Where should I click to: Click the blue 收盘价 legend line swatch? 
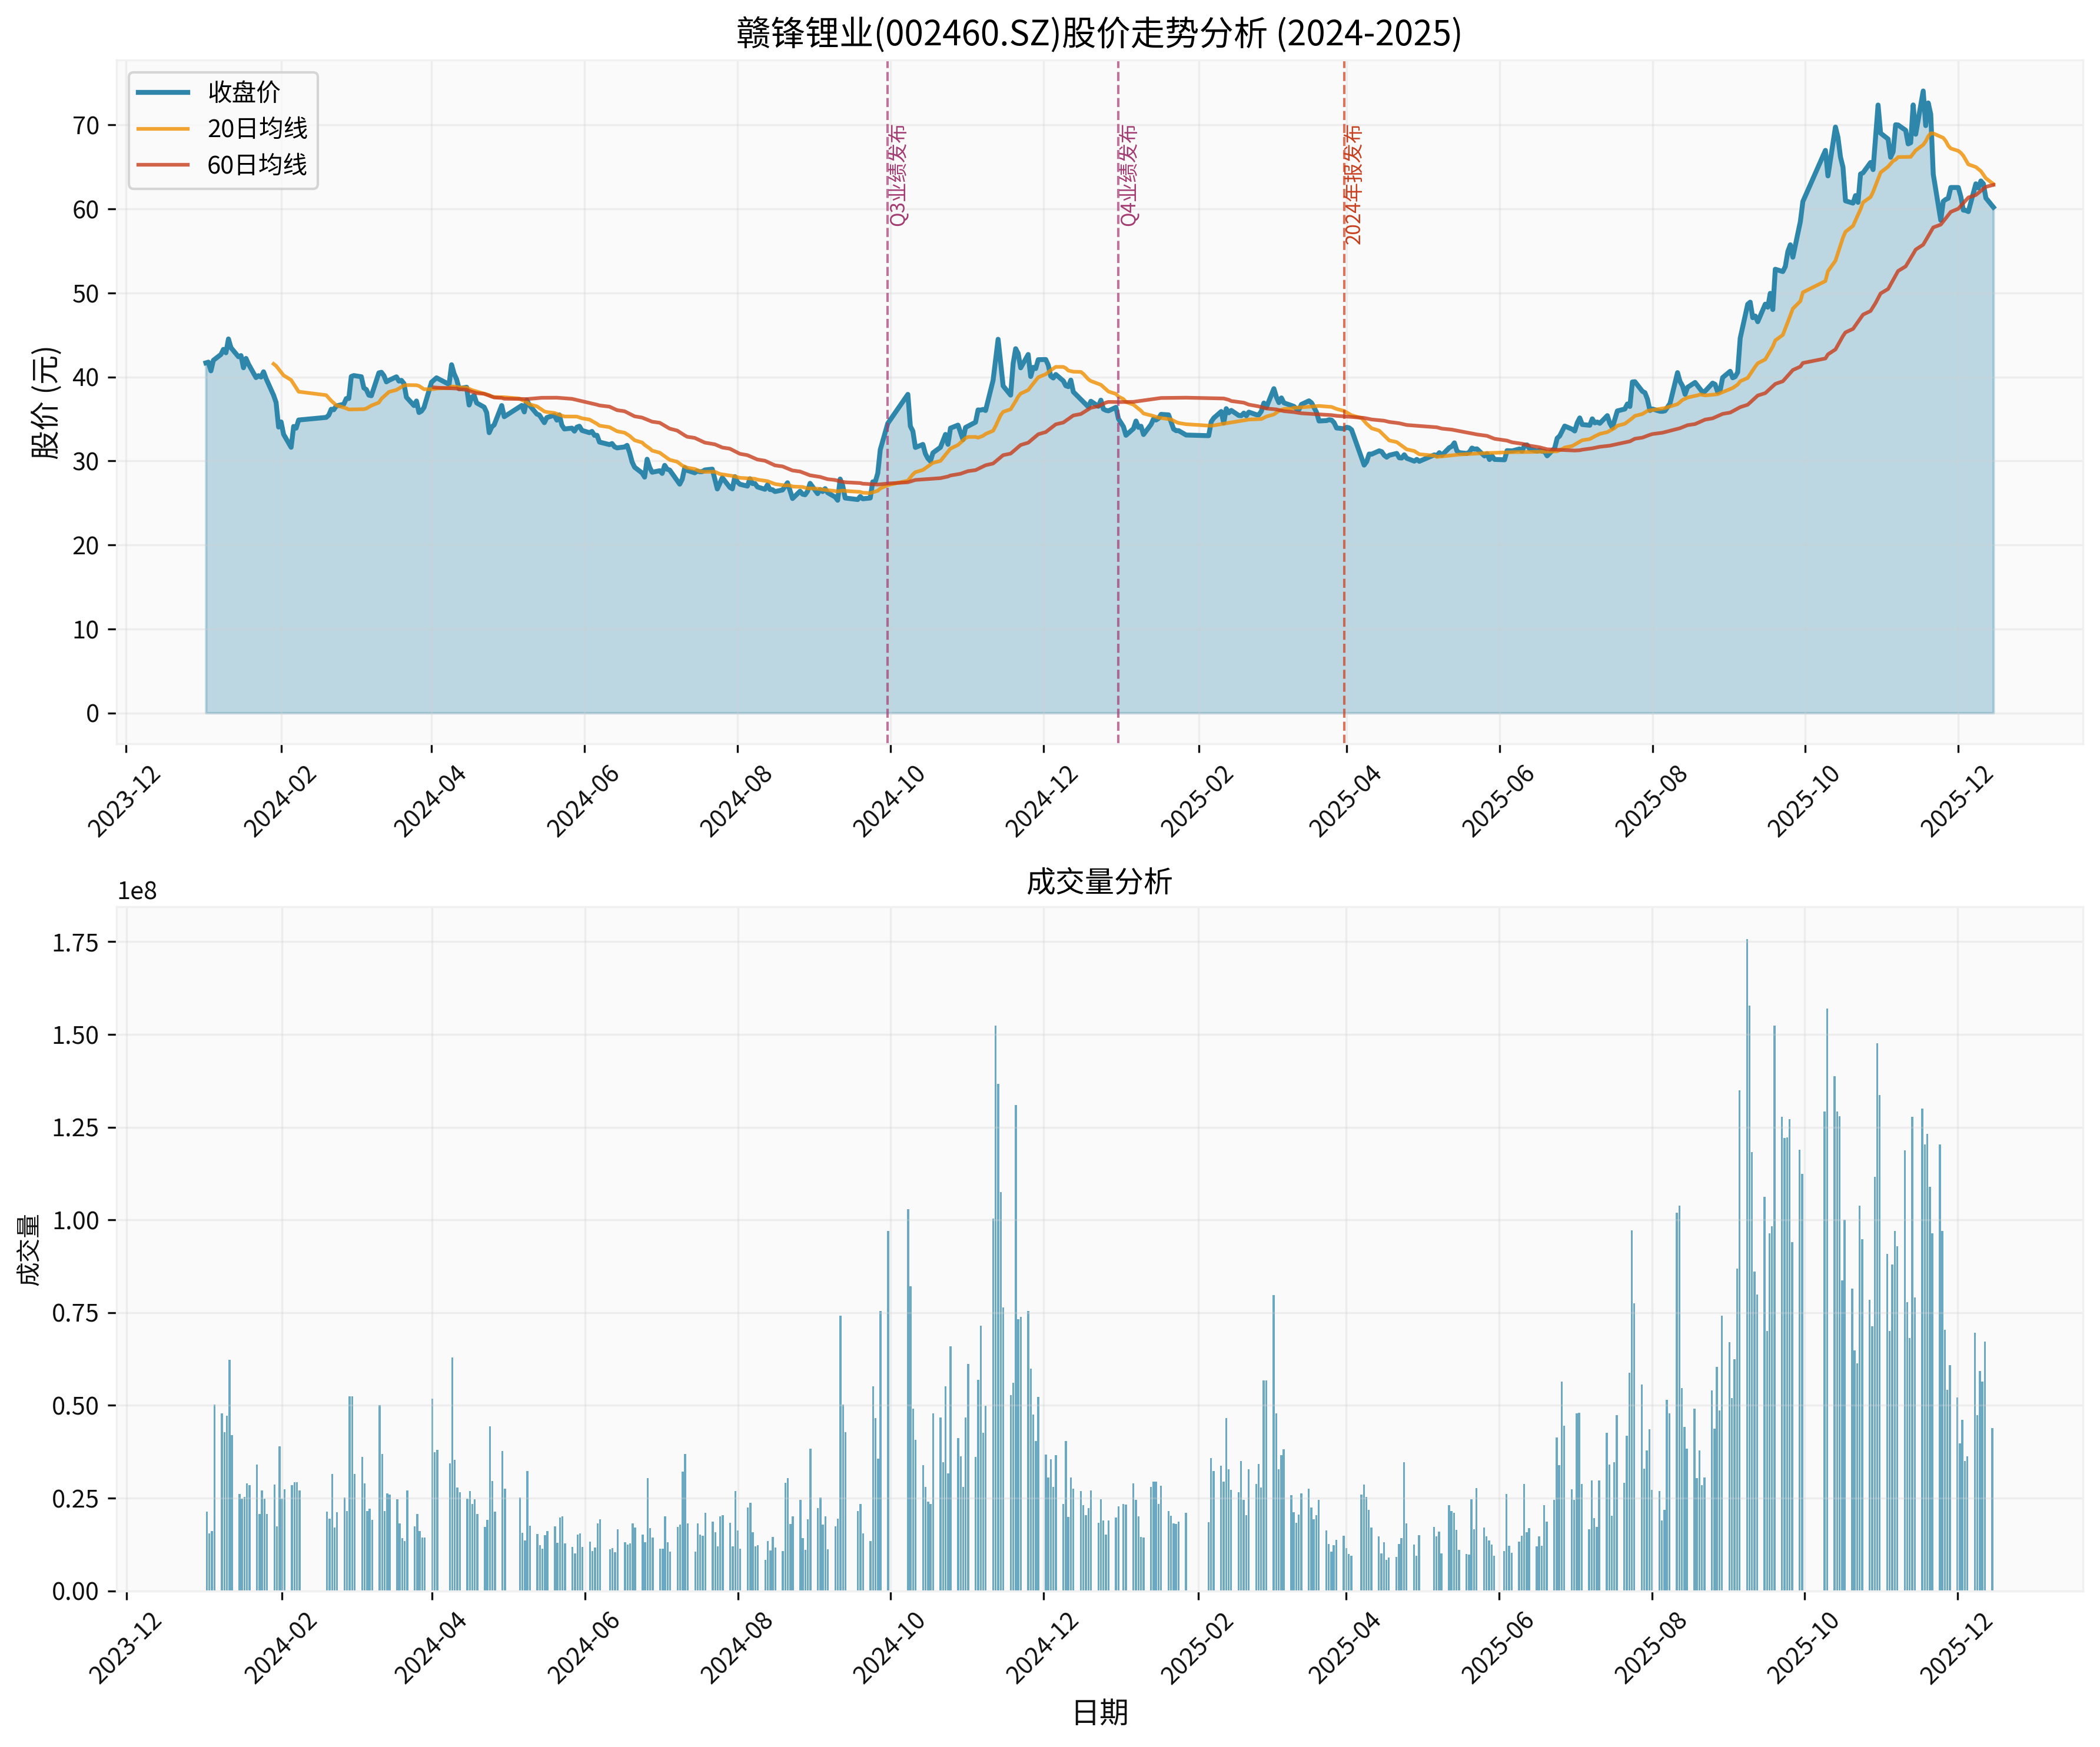[x=163, y=92]
